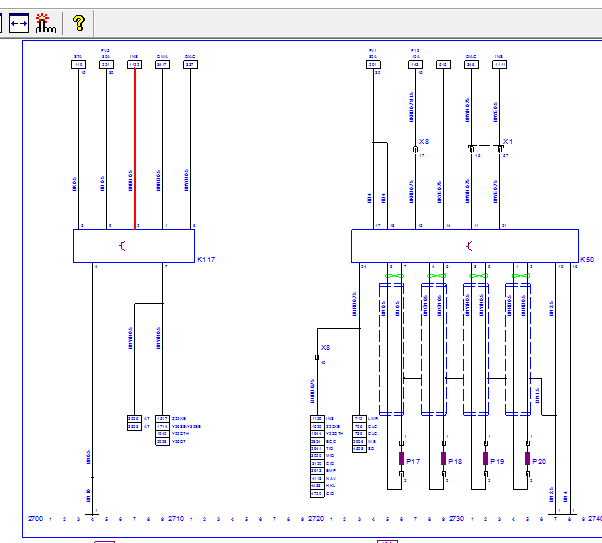Click the FV2 reference box above K117

coord(106,65)
